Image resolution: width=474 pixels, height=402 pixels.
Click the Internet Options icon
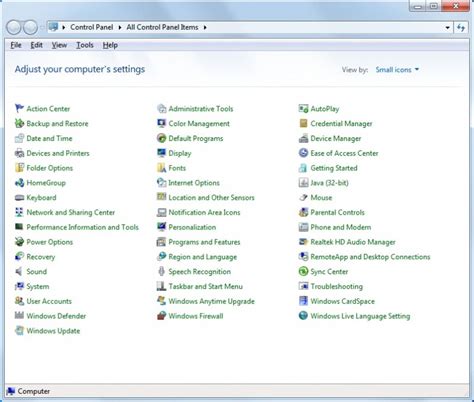tap(161, 183)
